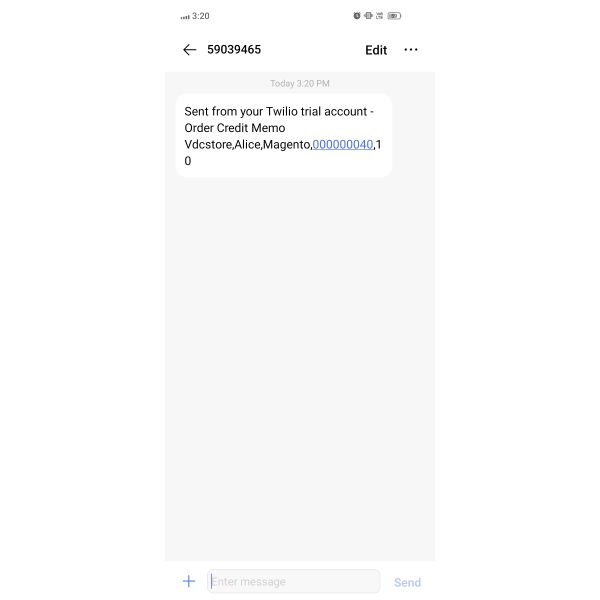Image resolution: width=600 pixels, height=600 pixels.
Task: Tap the data network icon beside battery
Action: click(380, 16)
